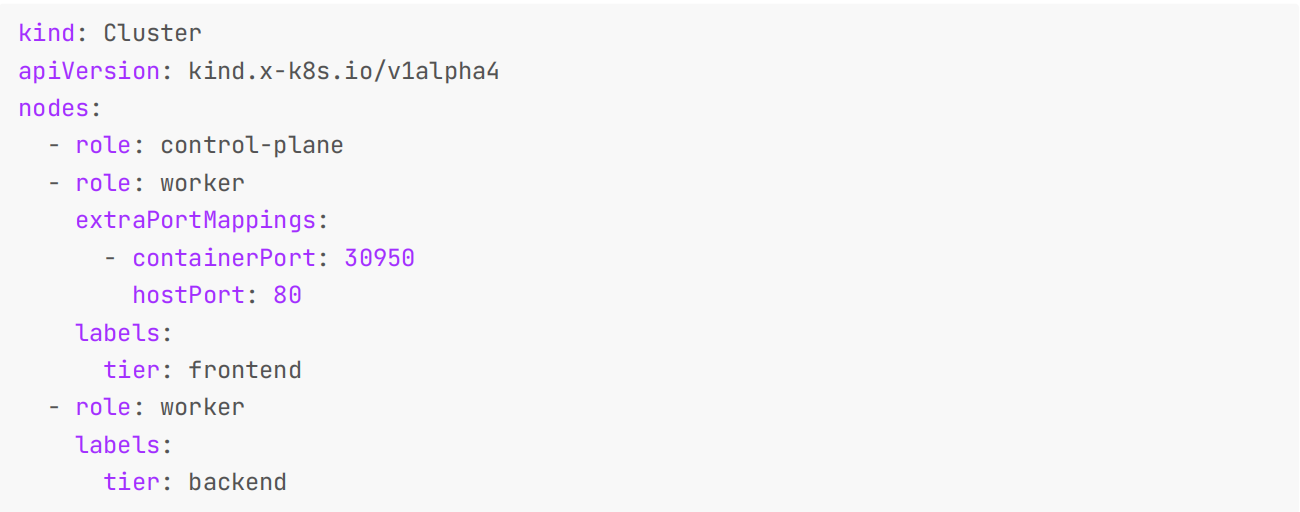Click worker on the line above extraPortMappings
This screenshot has height=512, width=1300.
point(202,183)
